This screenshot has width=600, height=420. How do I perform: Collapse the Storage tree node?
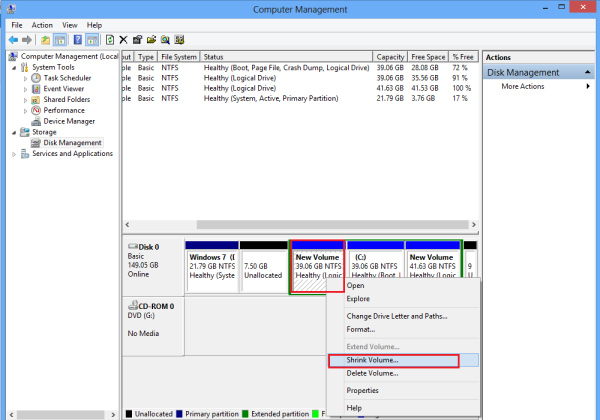(x=13, y=132)
